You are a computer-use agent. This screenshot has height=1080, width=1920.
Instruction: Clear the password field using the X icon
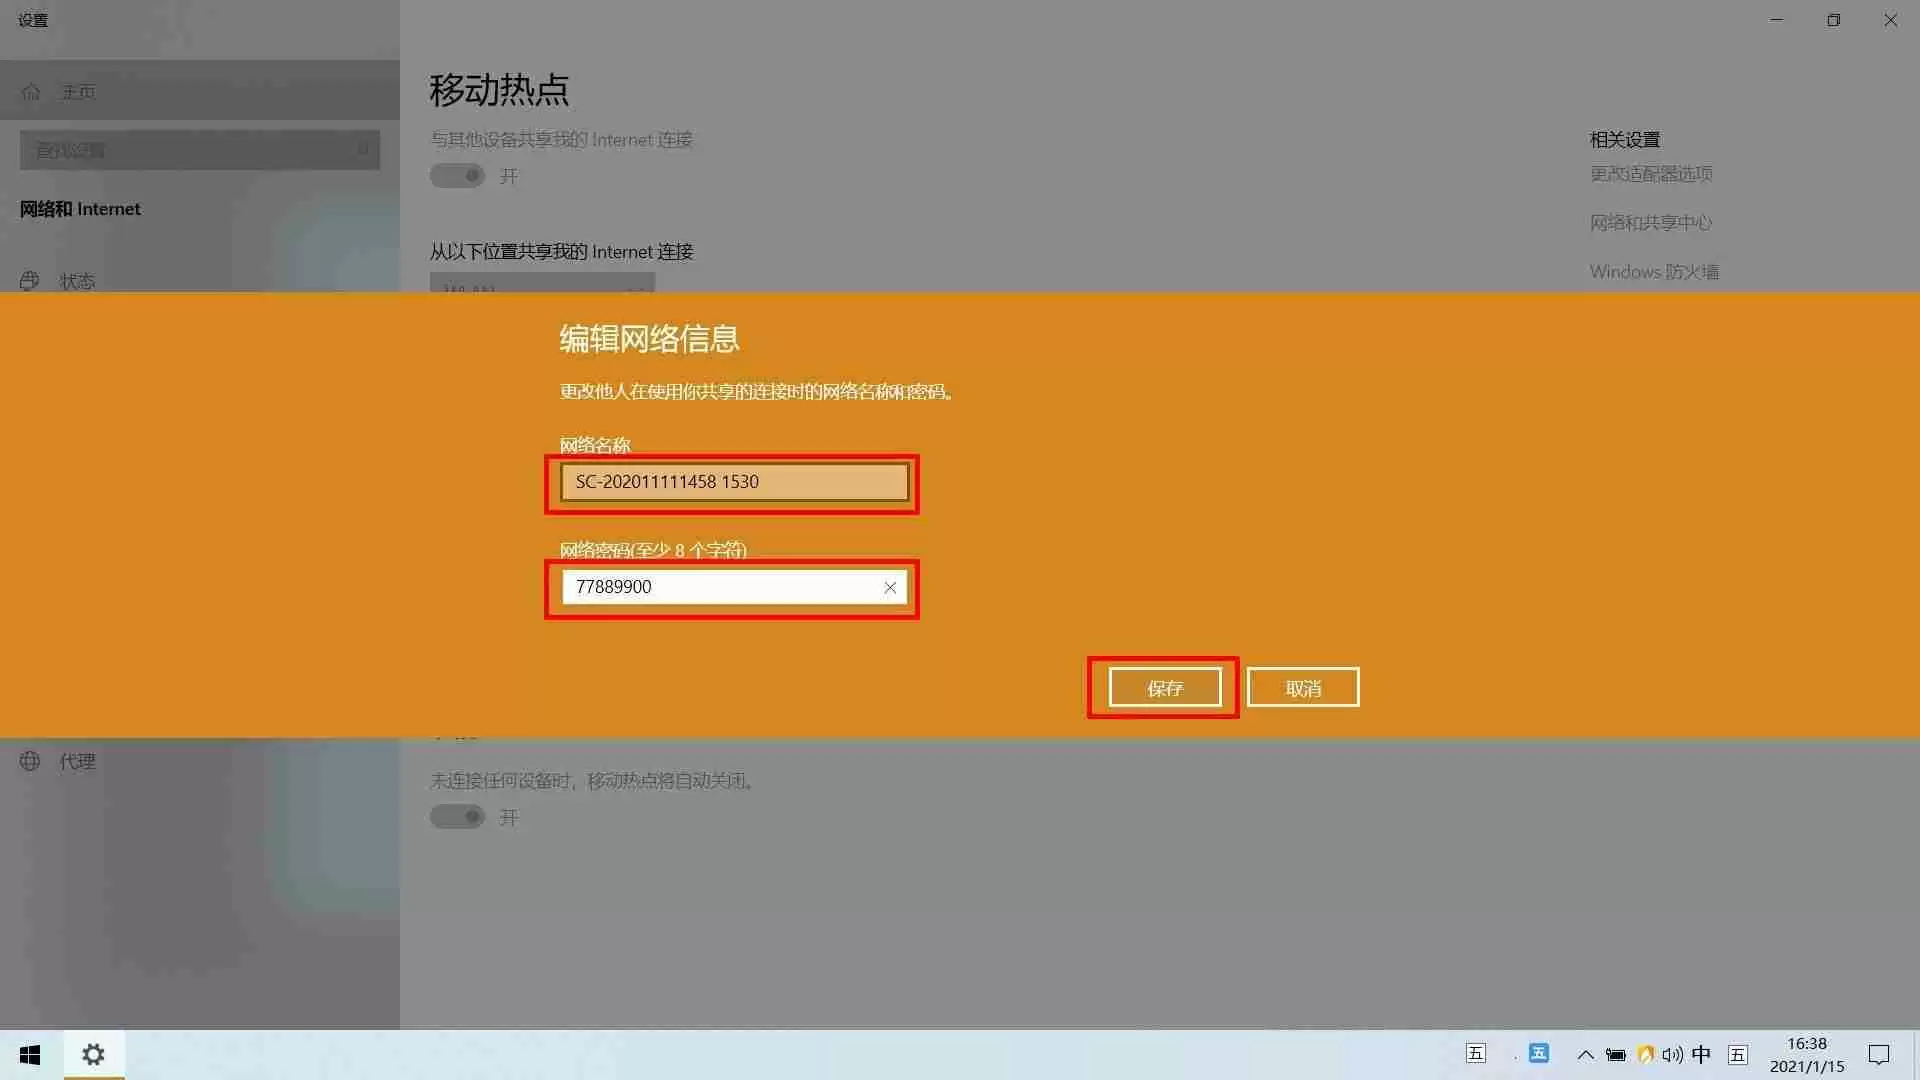(x=890, y=587)
